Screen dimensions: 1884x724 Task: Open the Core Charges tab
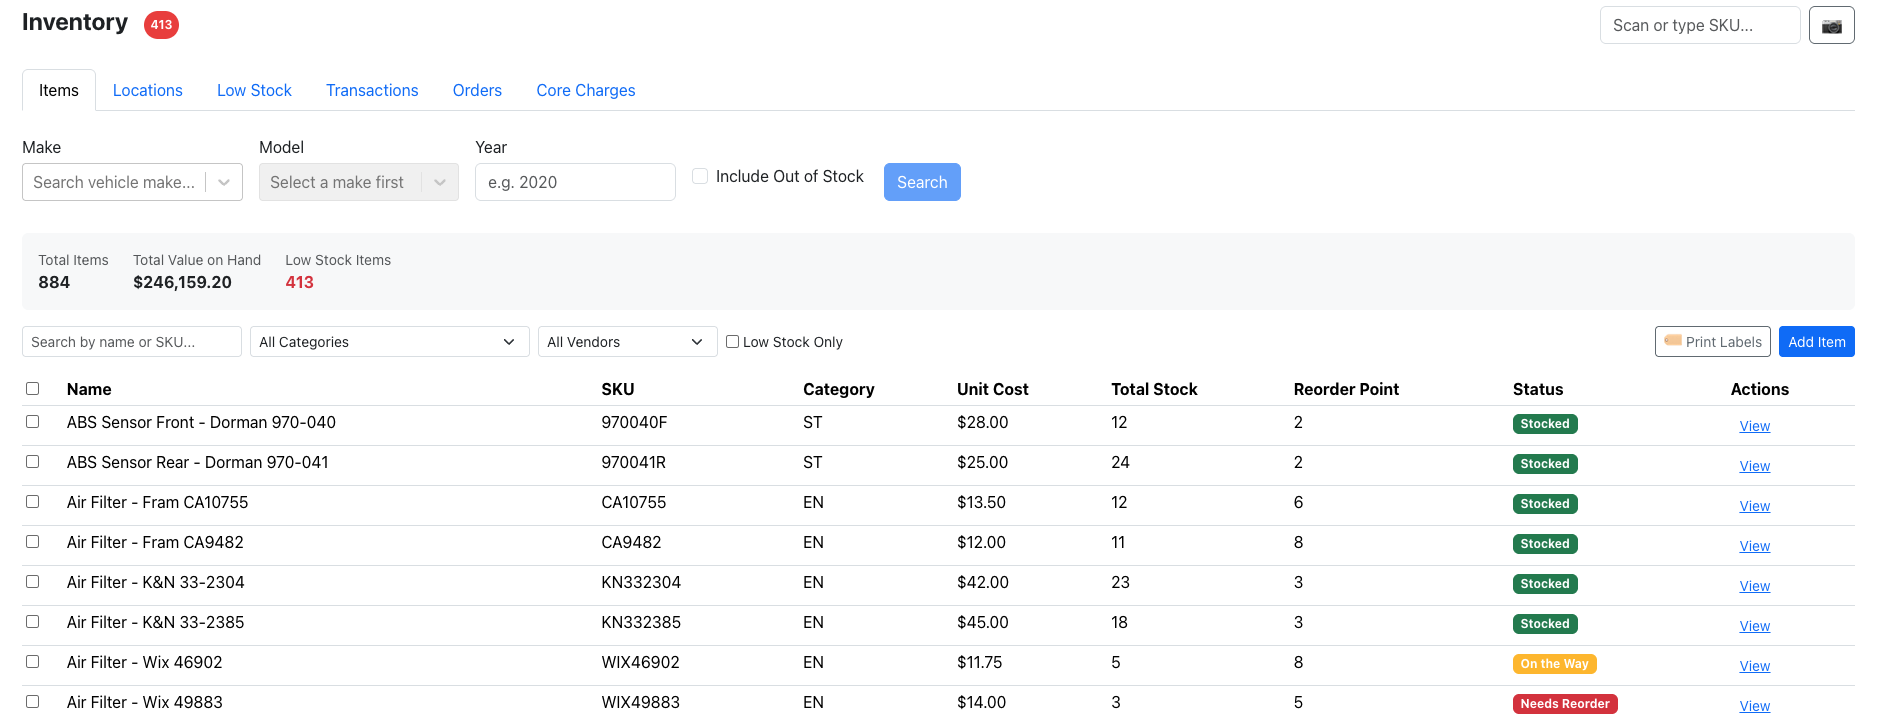pyautogui.click(x=585, y=90)
